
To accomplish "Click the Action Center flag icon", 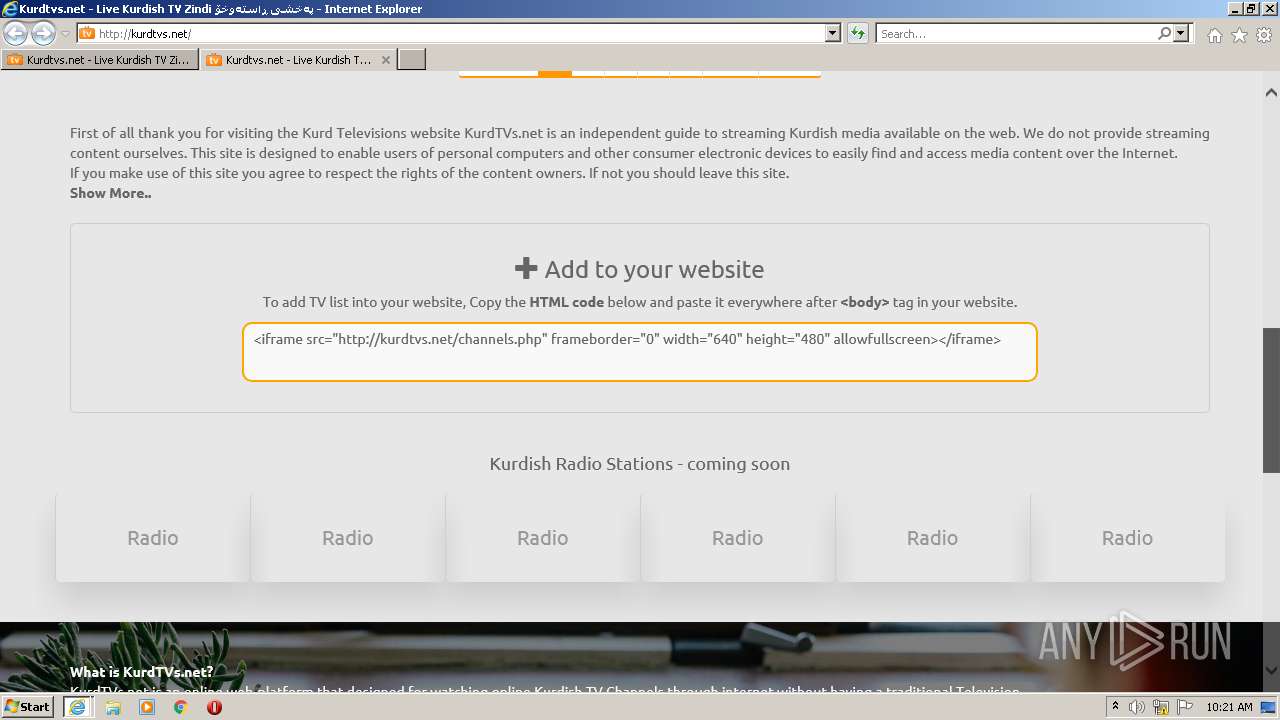I will [x=1182, y=706].
